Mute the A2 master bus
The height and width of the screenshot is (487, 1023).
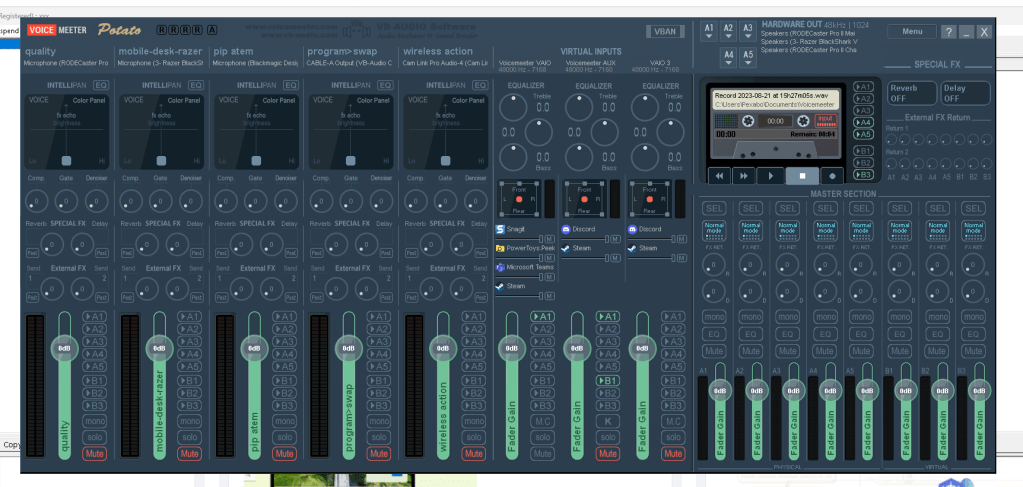pyautogui.click(x=751, y=351)
